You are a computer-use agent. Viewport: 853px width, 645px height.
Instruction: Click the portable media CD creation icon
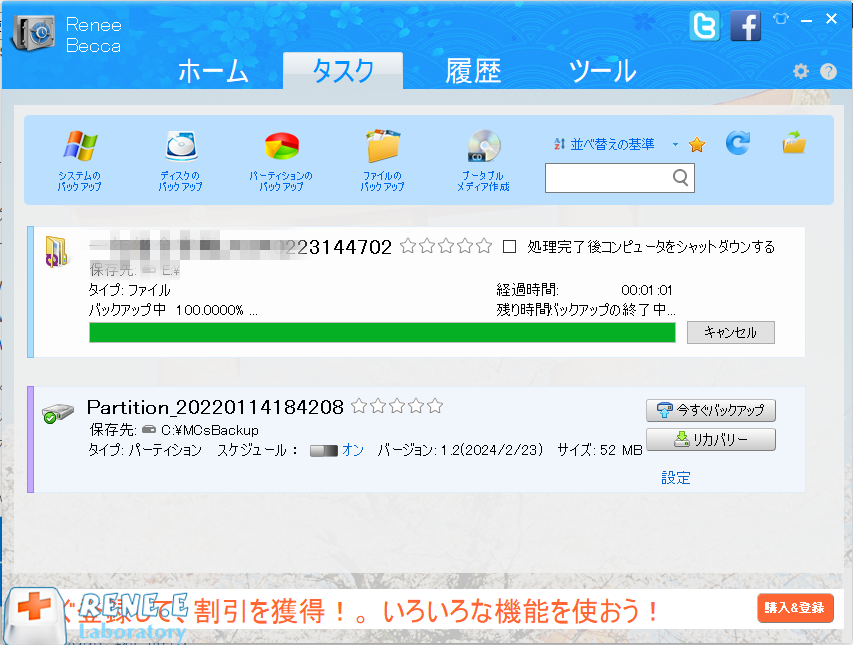pyautogui.click(x=484, y=146)
